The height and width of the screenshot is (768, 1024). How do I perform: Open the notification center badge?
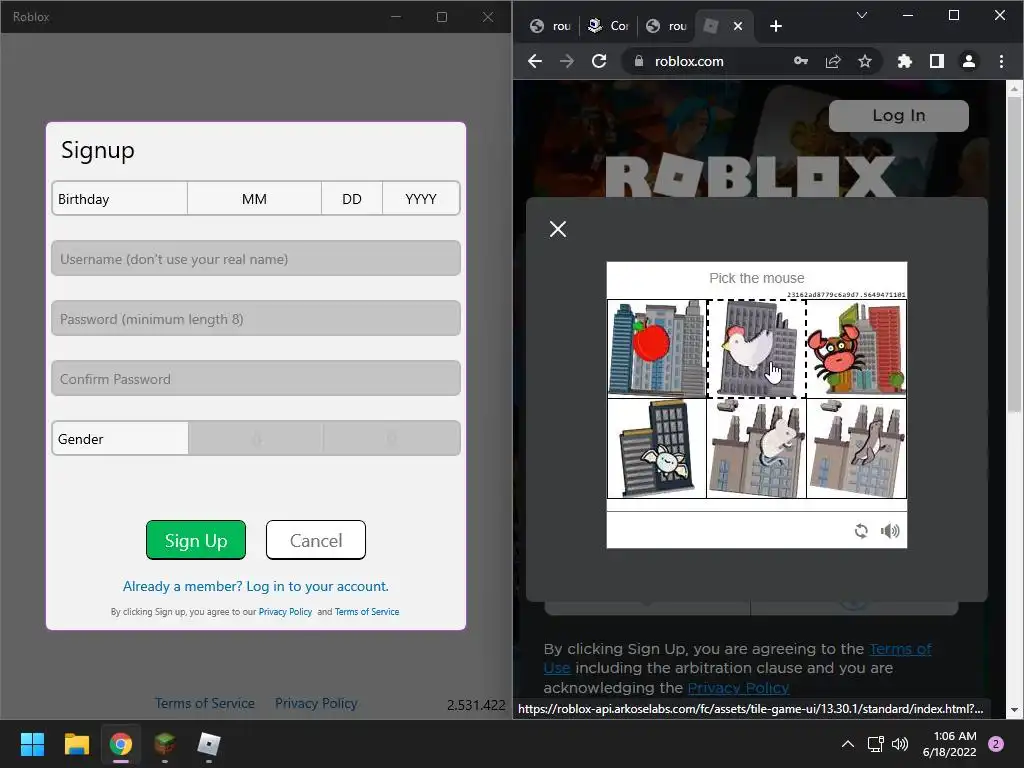[x=996, y=744]
